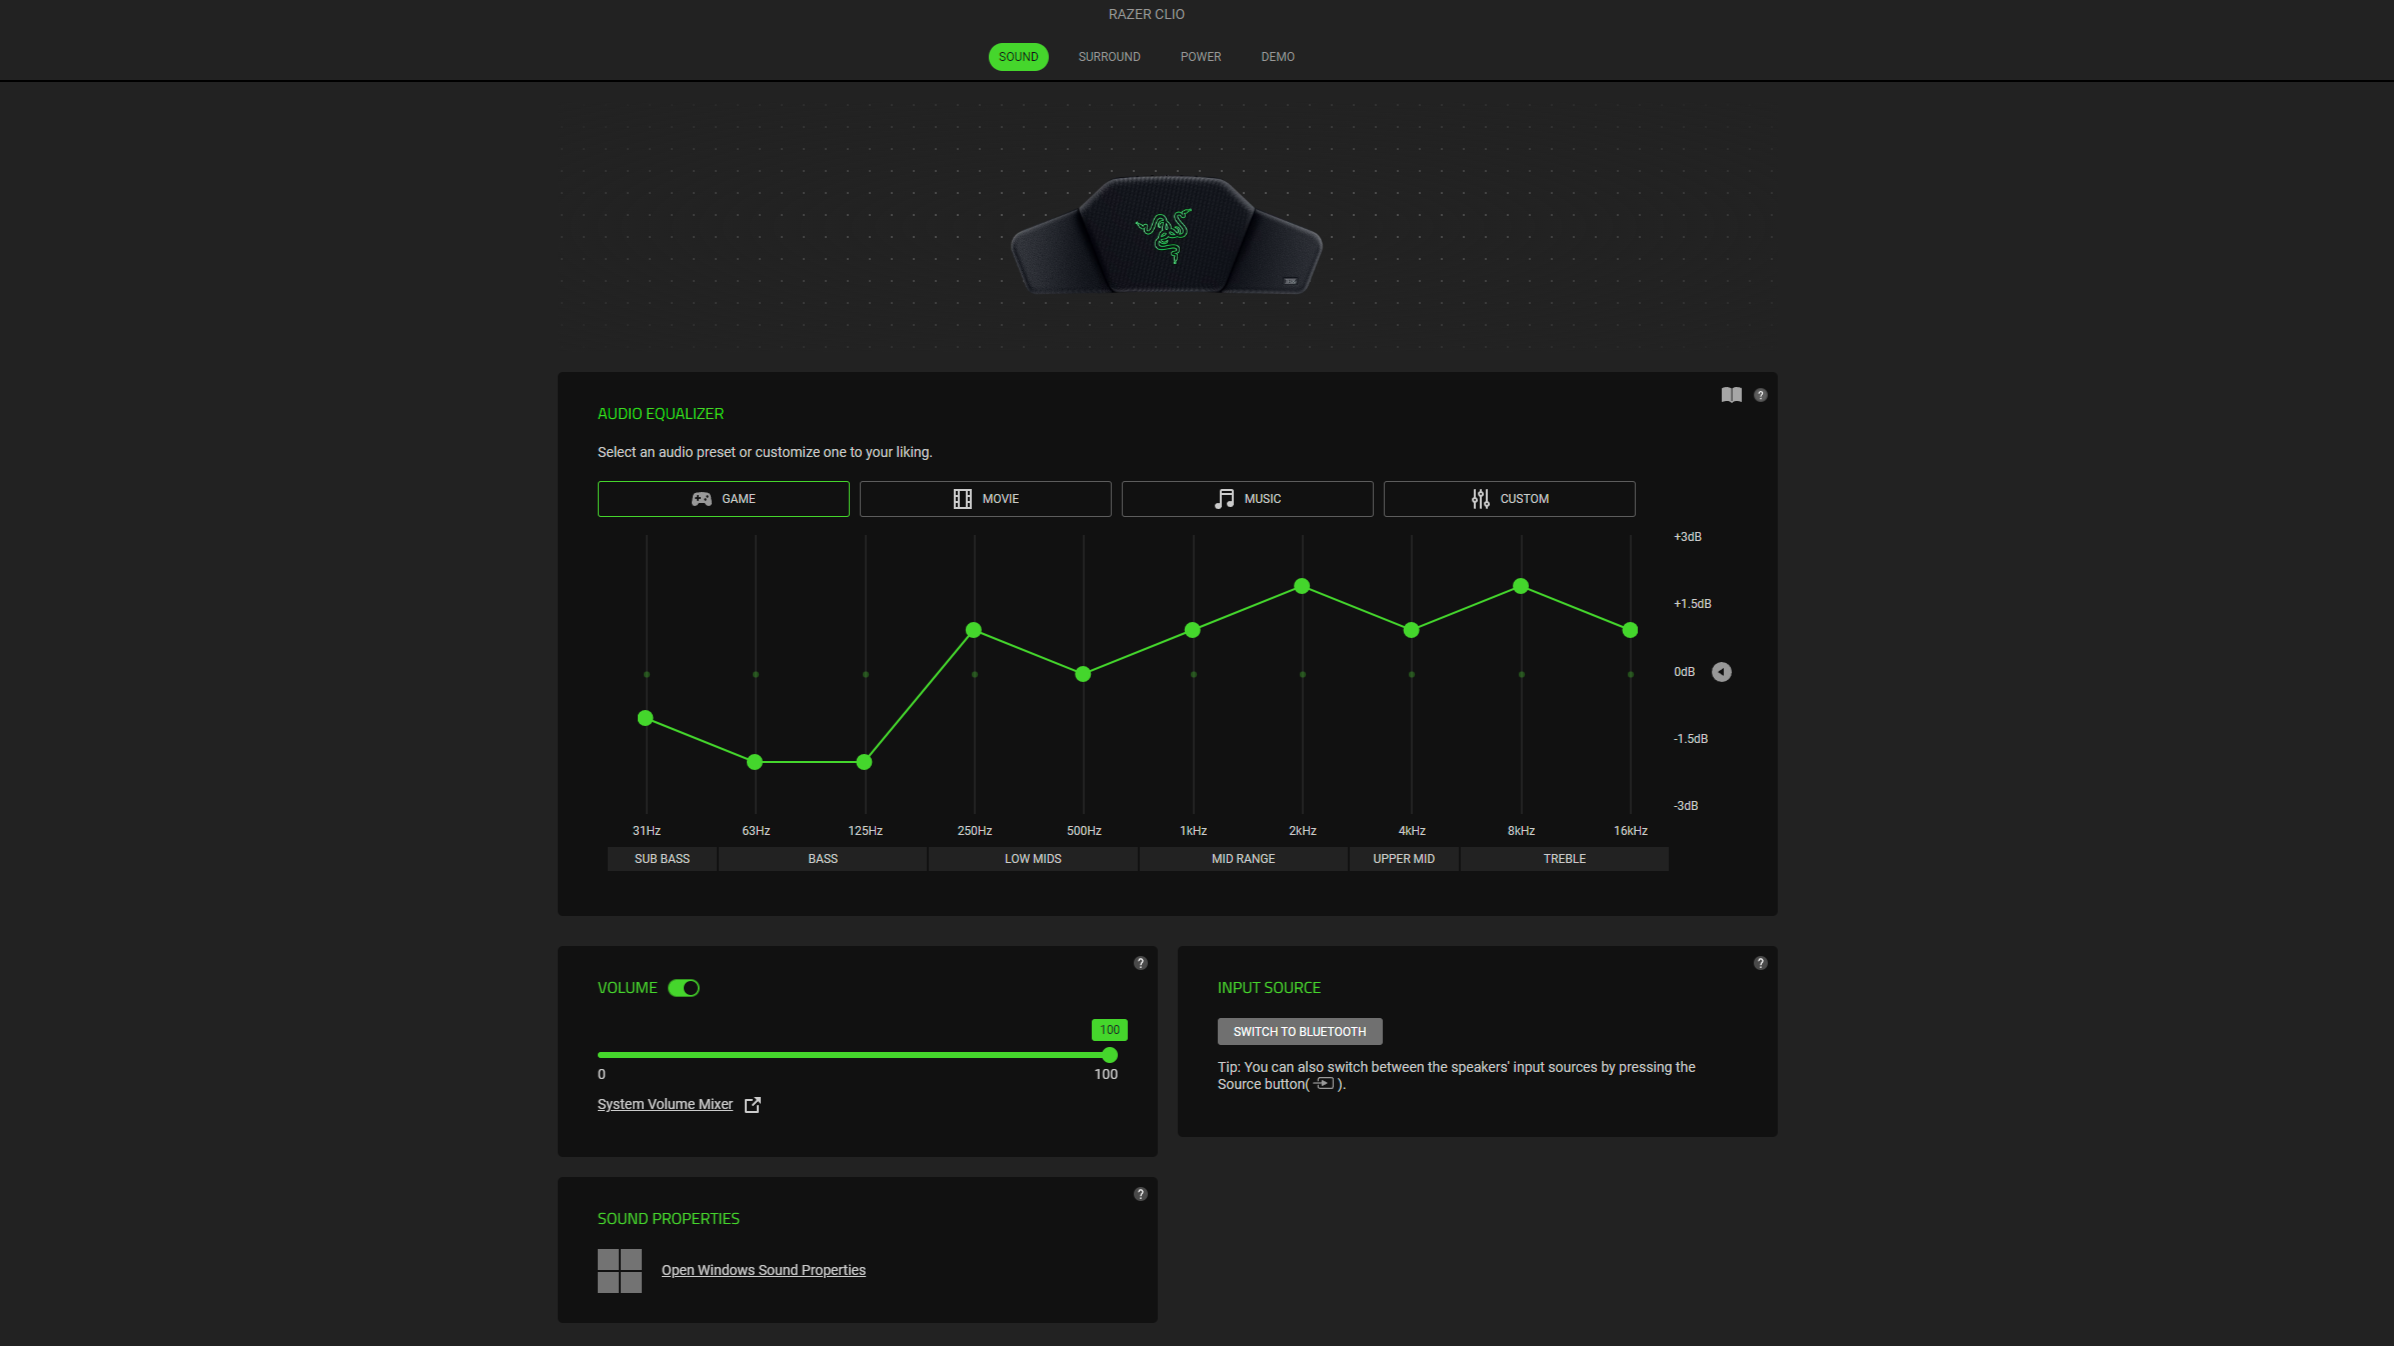Switch to the Surround tab
2394x1346 pixels.
tap(1109, 57)
